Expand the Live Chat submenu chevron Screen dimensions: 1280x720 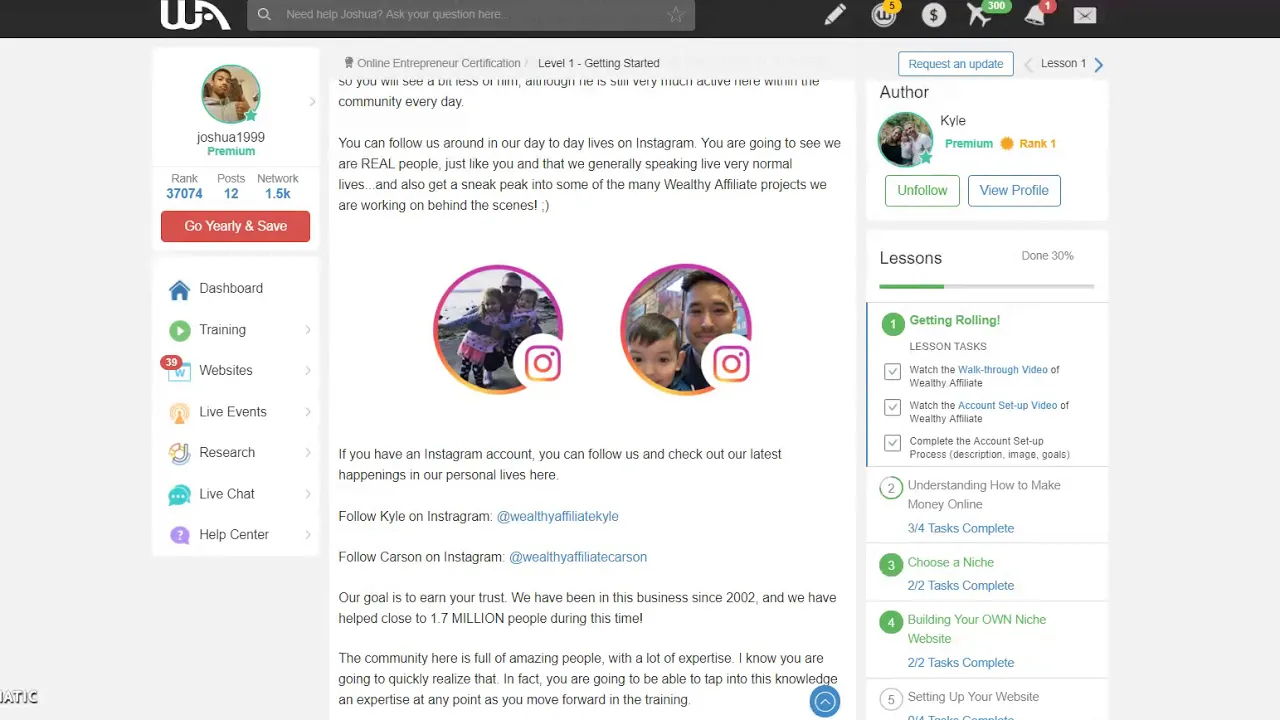[x=307, y=494]
